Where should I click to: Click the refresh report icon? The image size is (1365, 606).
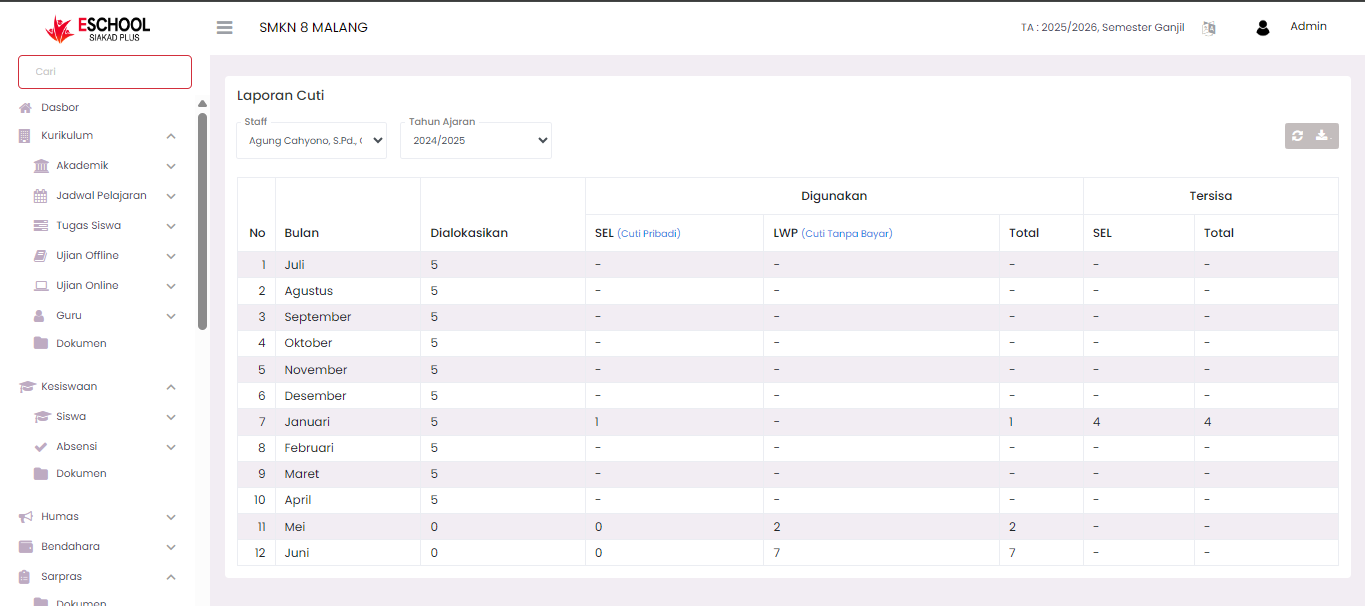(x=1298, y=136)
